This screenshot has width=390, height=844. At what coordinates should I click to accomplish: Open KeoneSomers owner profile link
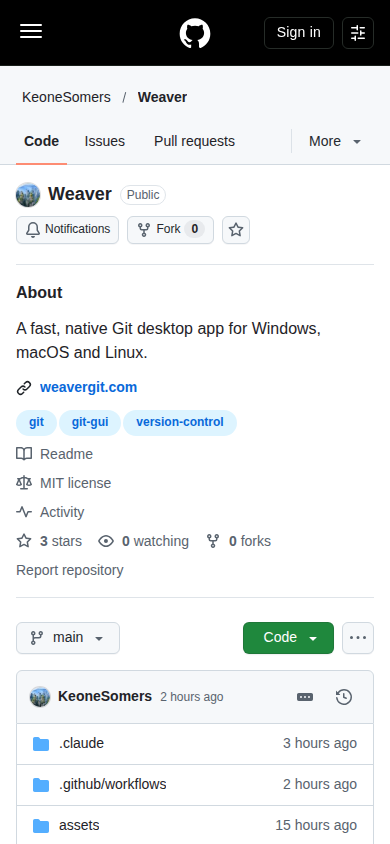click(66, 97)
